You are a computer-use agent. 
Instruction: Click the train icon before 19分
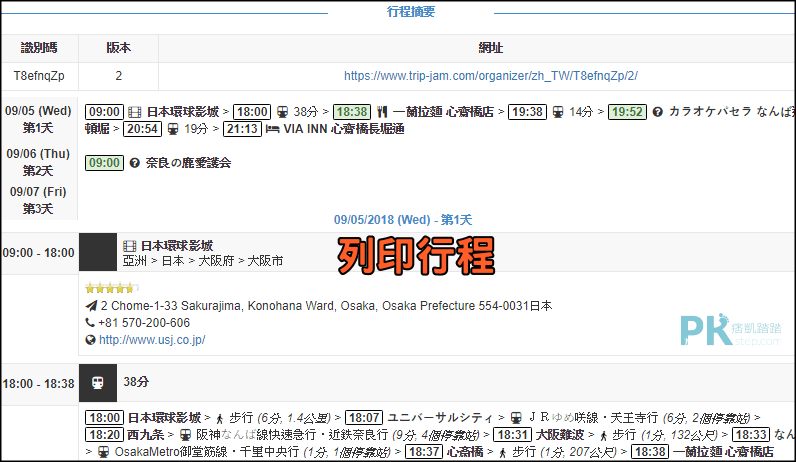(x=173, y=129)
